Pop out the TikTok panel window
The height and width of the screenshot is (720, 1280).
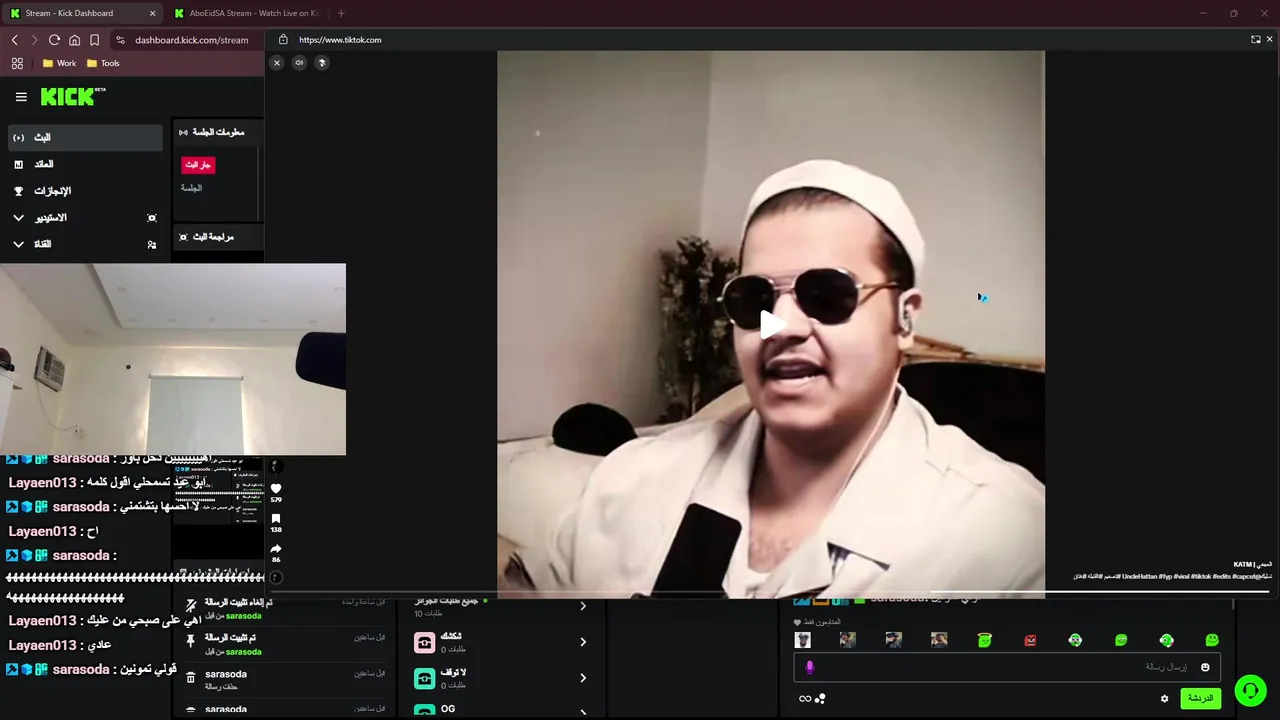(1255, 40)
